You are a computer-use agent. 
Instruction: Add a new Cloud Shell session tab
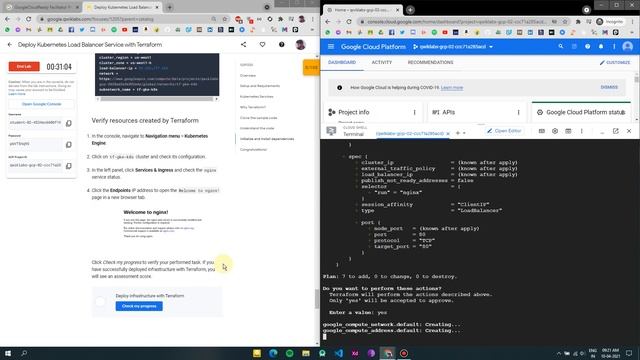tap(458, 133)
